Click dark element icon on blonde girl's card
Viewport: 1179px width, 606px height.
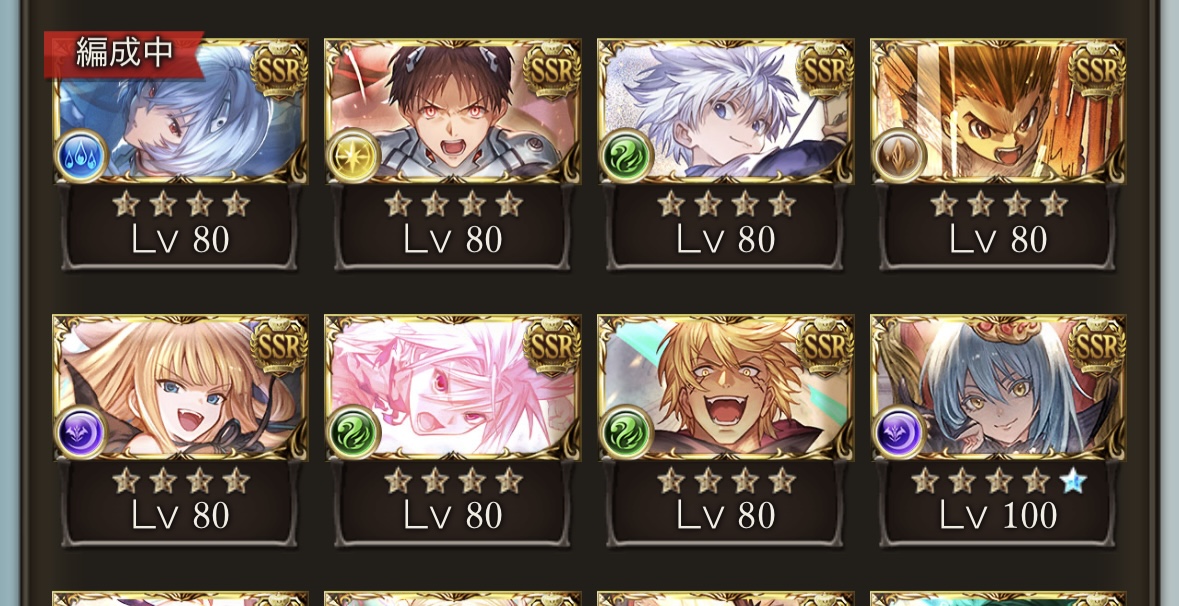tap(81, 433)
